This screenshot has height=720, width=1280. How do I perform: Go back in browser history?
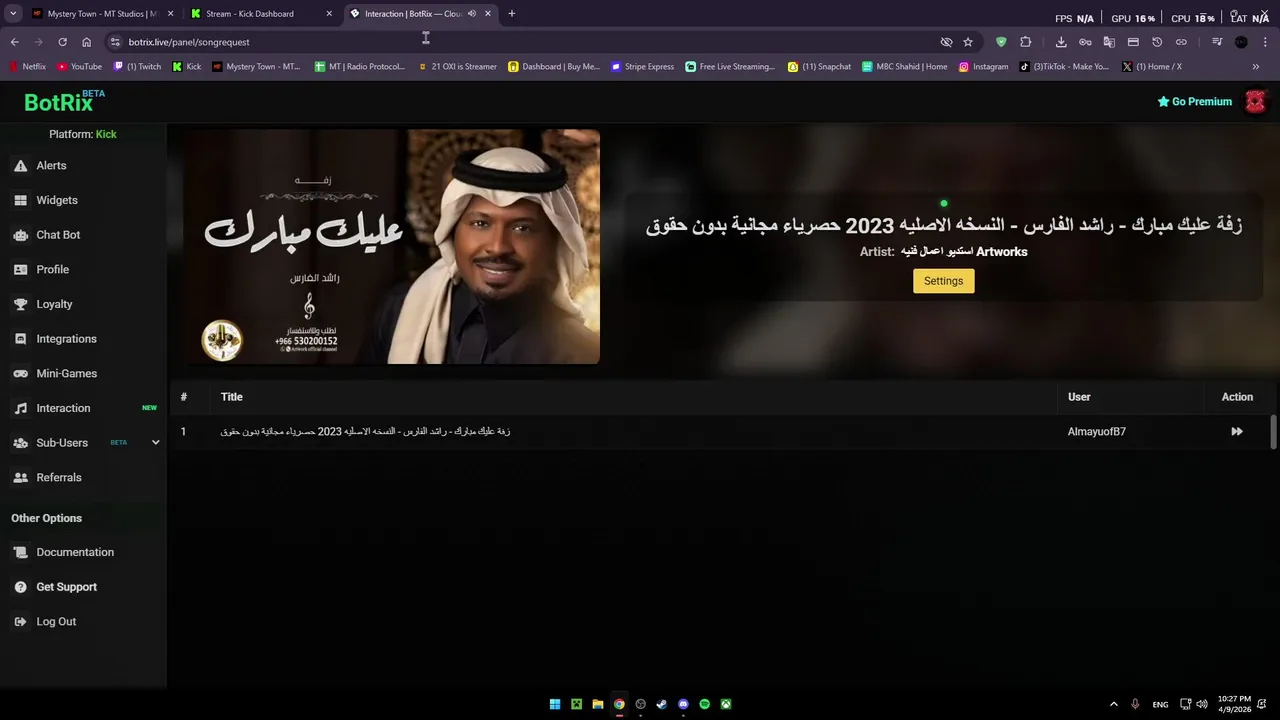[14, 42]
